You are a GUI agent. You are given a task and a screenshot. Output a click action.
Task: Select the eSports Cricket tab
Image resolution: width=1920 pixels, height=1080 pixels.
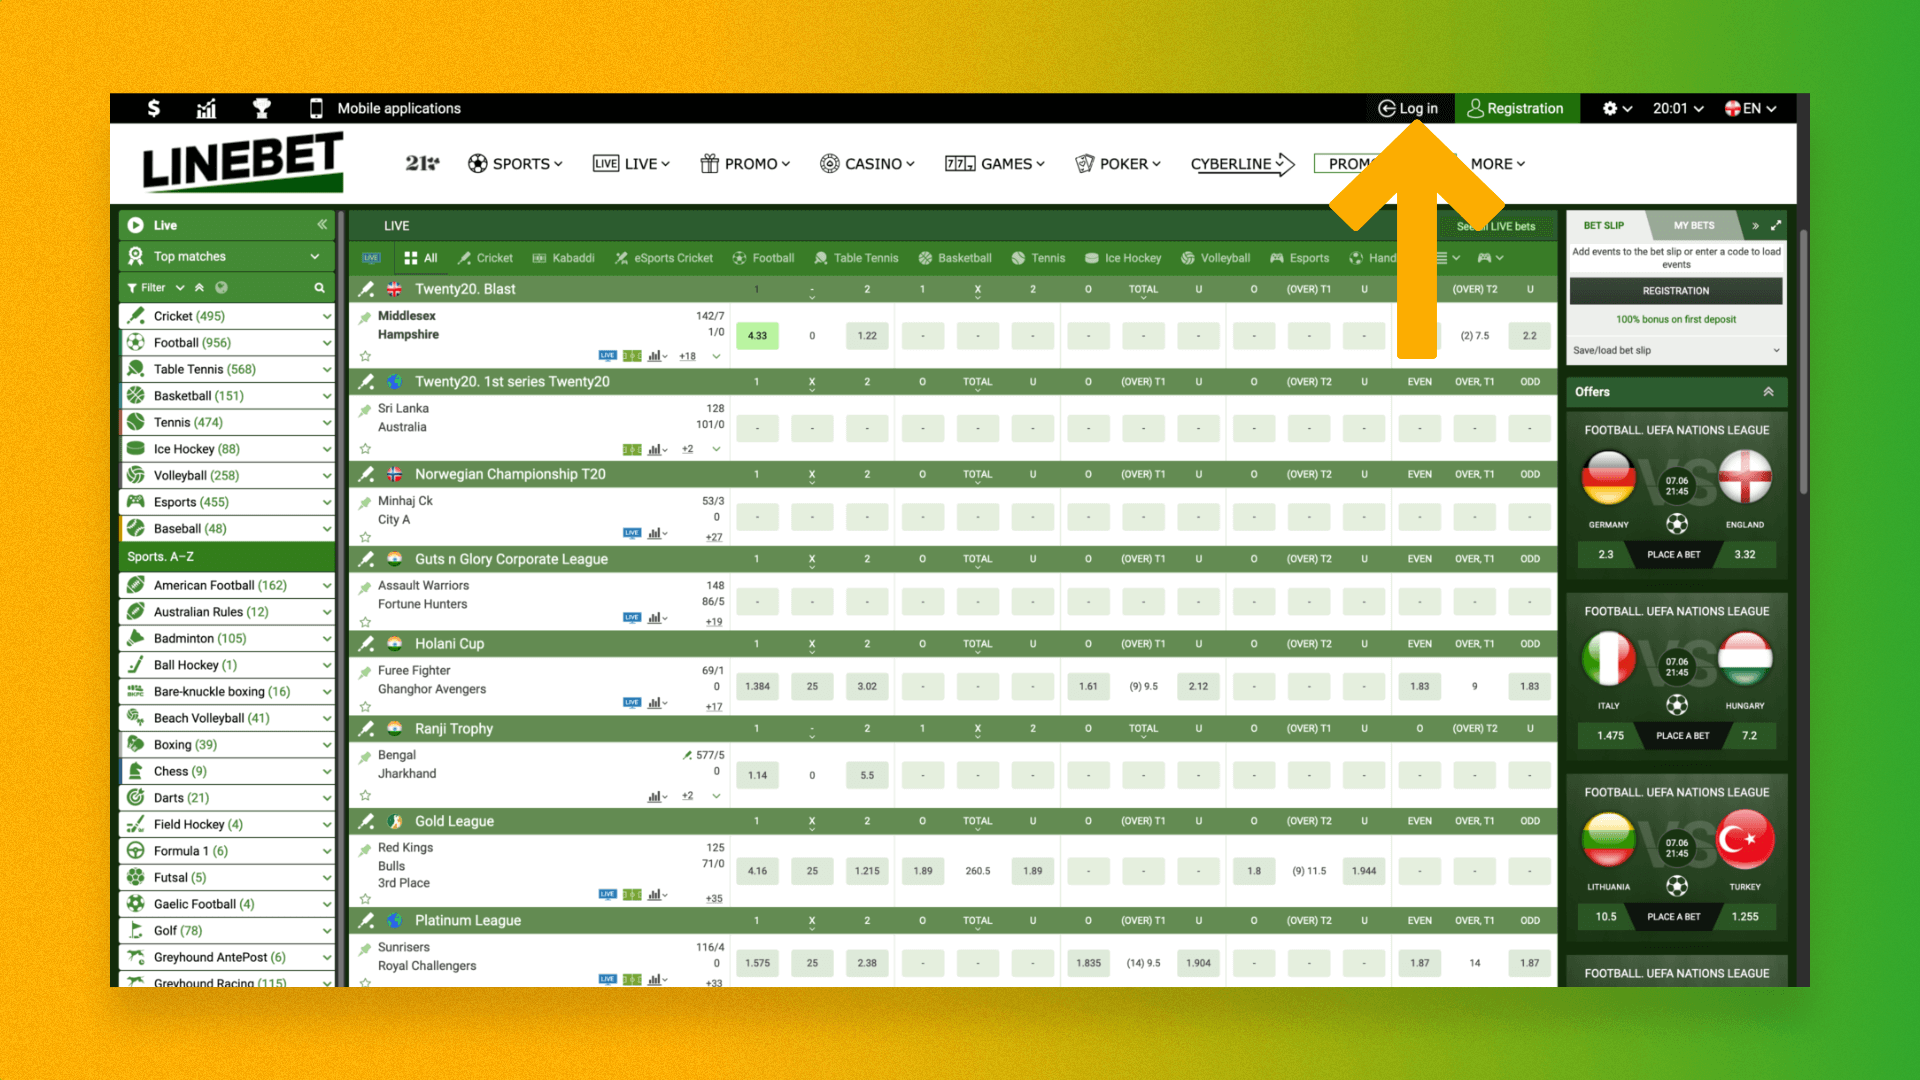[x=664, y=257]
